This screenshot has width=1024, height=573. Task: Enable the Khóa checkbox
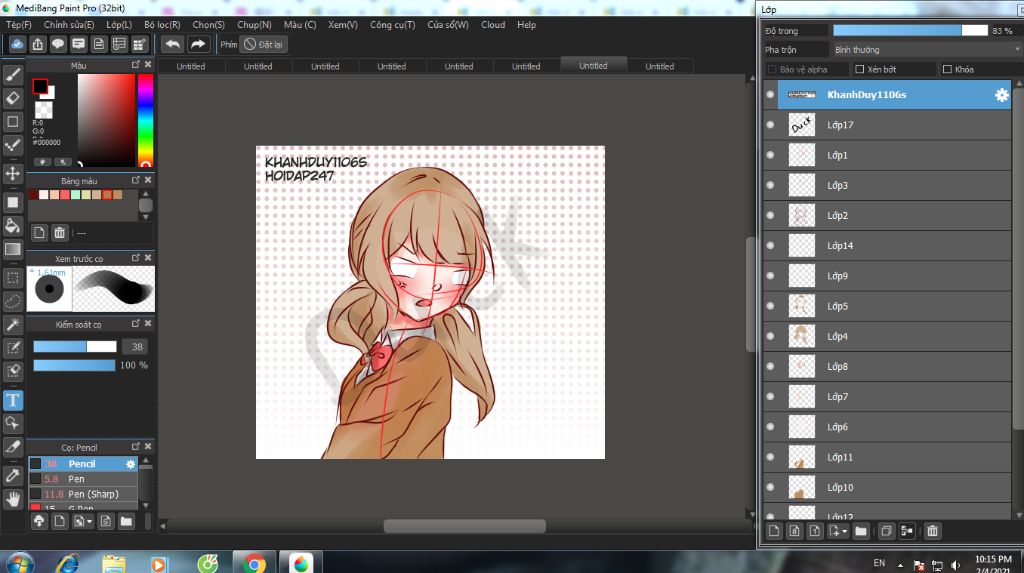947,69
